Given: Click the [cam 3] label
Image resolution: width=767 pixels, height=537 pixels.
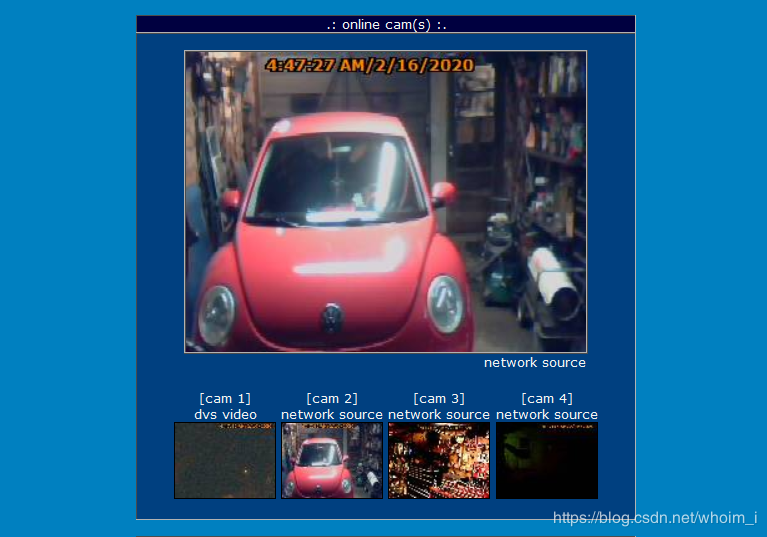Looking at the screenshot, I should pos(439,399).
